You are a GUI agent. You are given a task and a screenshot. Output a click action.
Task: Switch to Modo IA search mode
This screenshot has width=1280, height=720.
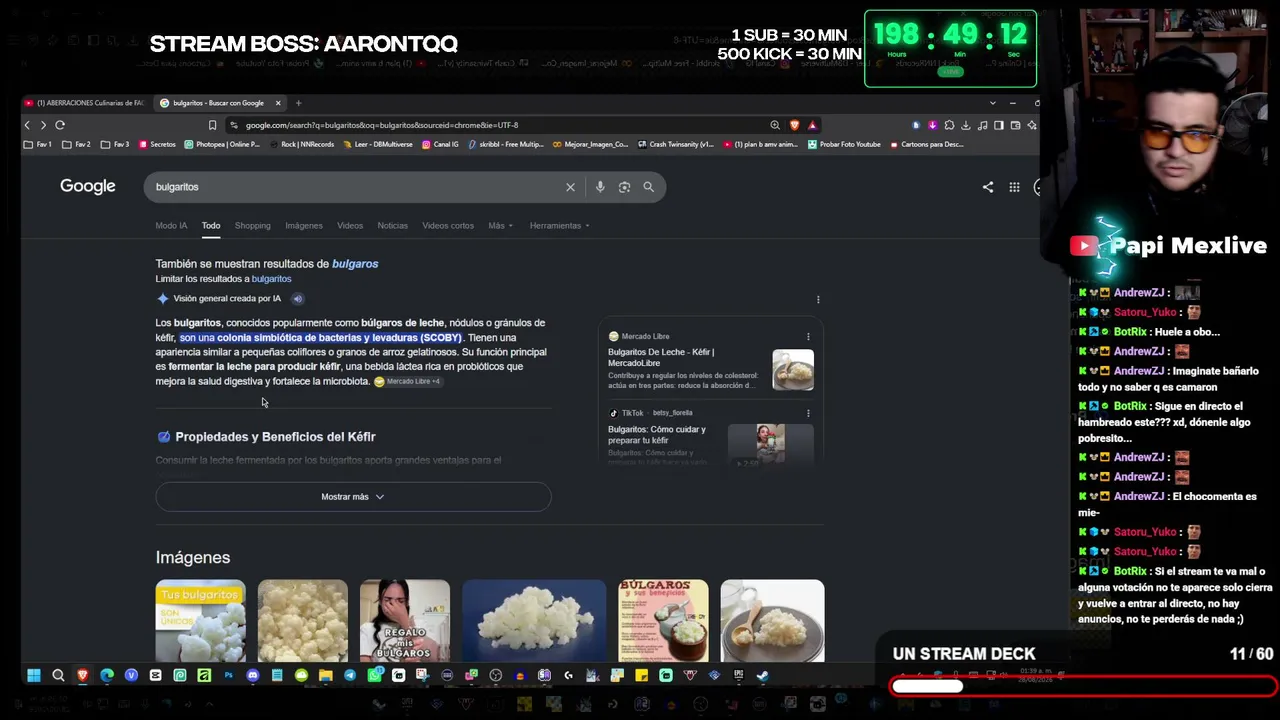click(x=171, y=226)
